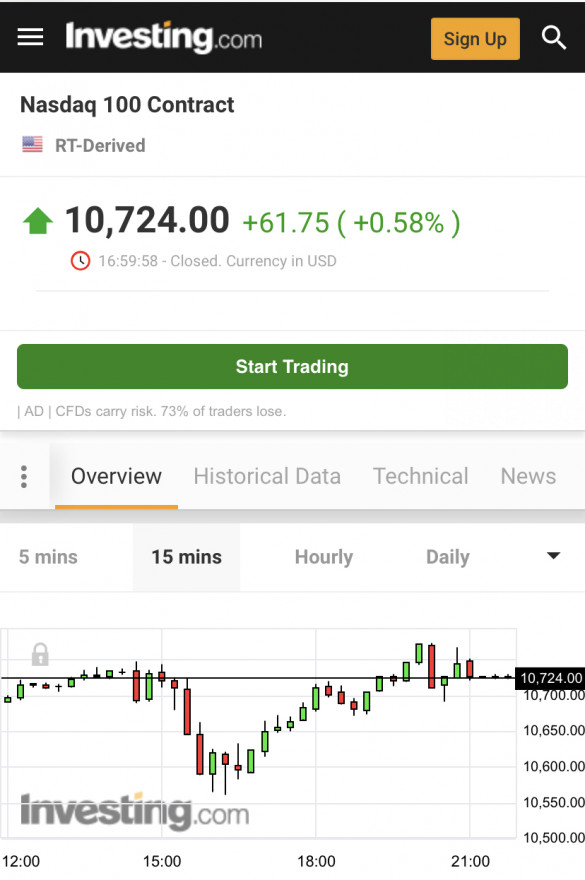Switch chart to Daily interval
This screenshot has width=585, height=880.
(448, 557)
